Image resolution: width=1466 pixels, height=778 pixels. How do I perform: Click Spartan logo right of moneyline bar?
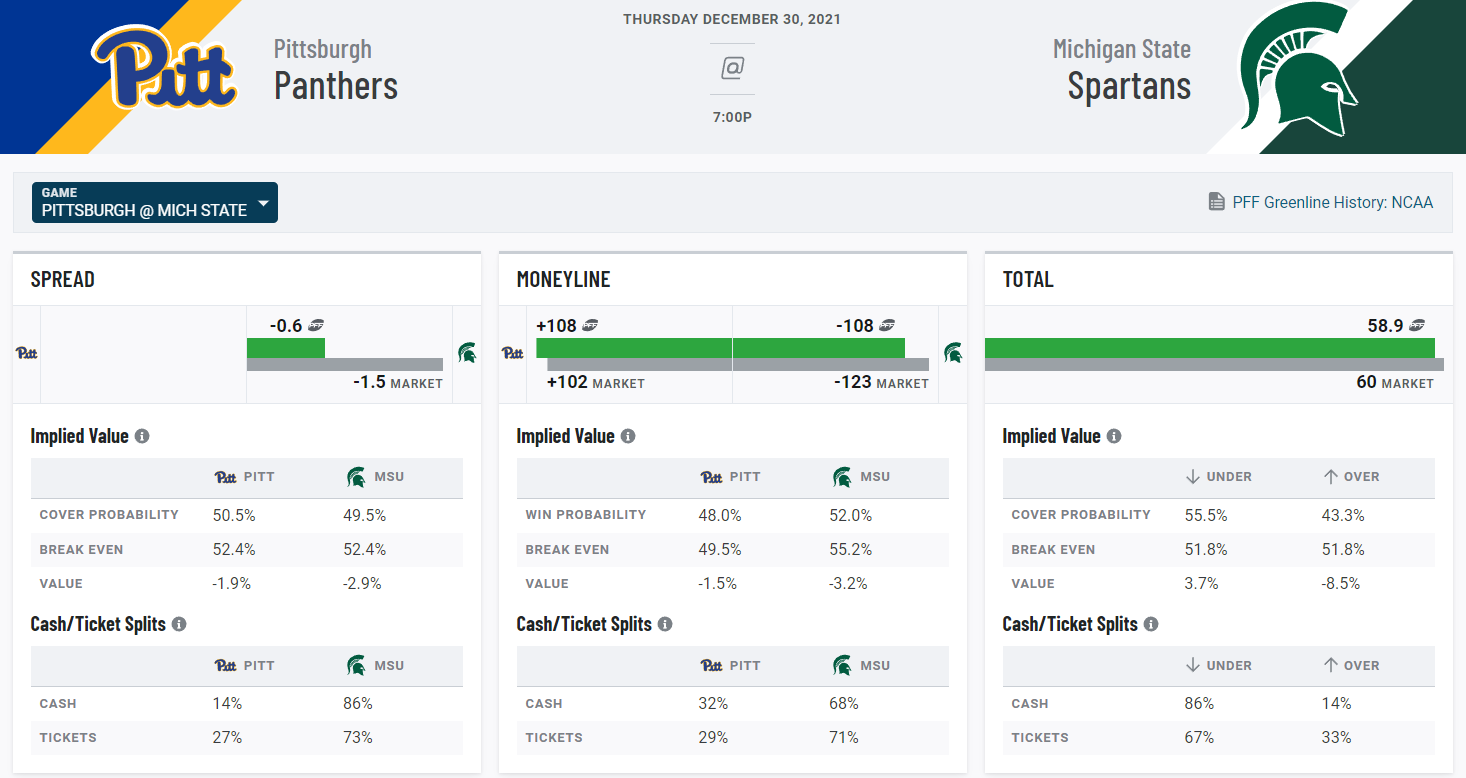[x=953, y=353]
